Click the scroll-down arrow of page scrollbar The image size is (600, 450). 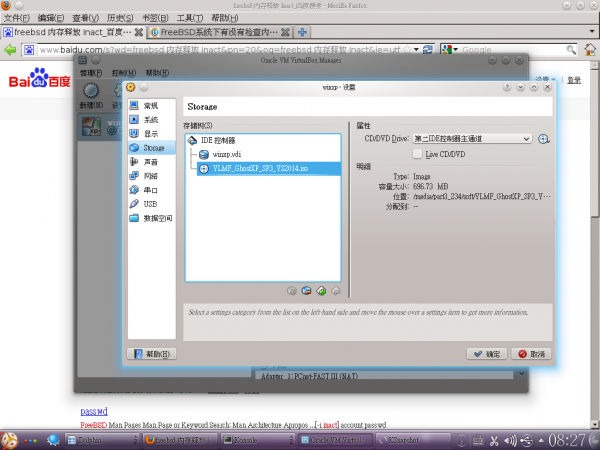click(x=594, y=424)
